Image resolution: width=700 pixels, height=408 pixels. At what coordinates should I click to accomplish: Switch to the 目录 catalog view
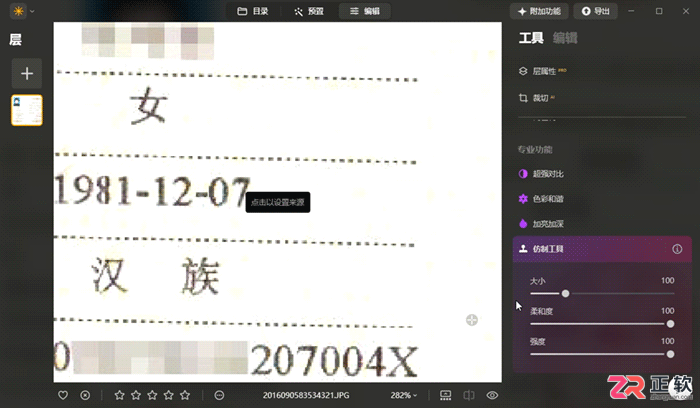253,11
